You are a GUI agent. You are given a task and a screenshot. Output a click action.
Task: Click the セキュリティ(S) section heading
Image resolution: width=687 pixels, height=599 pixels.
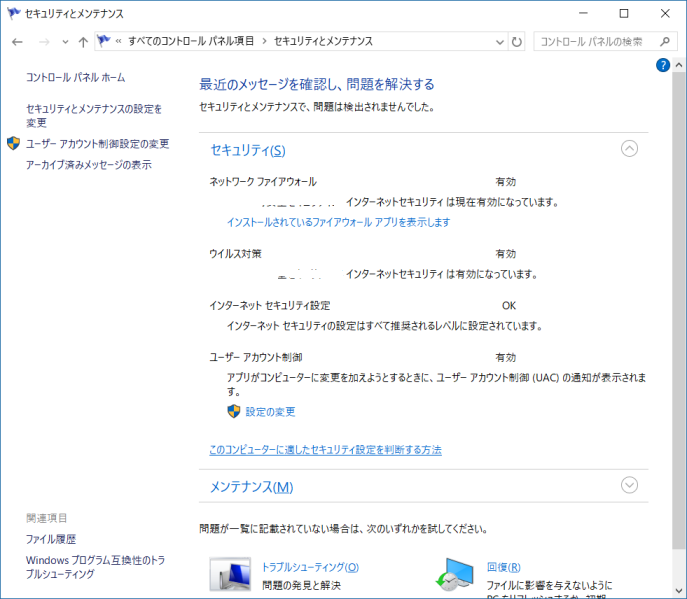pyautogui.click(x=248, y=150)
